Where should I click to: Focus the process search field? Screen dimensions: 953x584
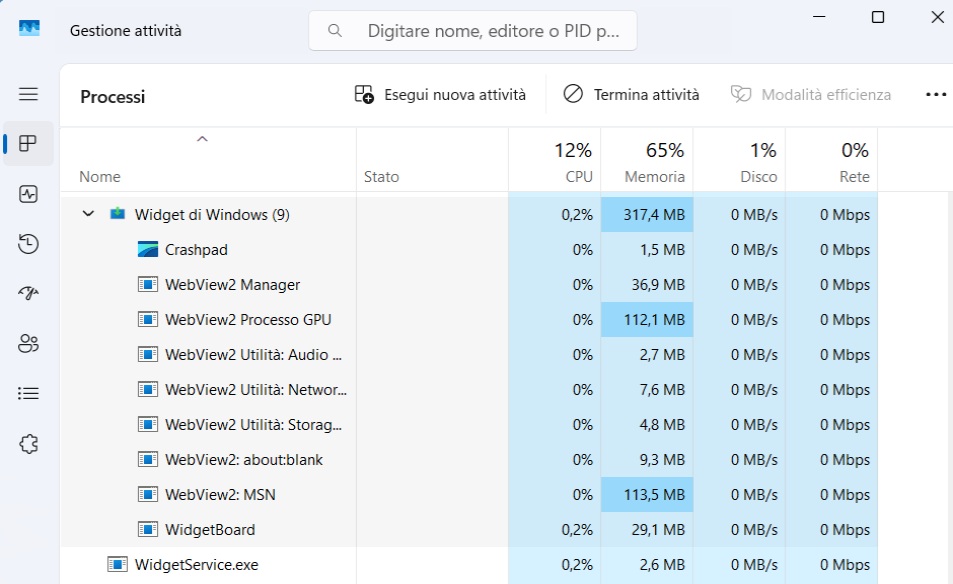click(x=473, y=30)
